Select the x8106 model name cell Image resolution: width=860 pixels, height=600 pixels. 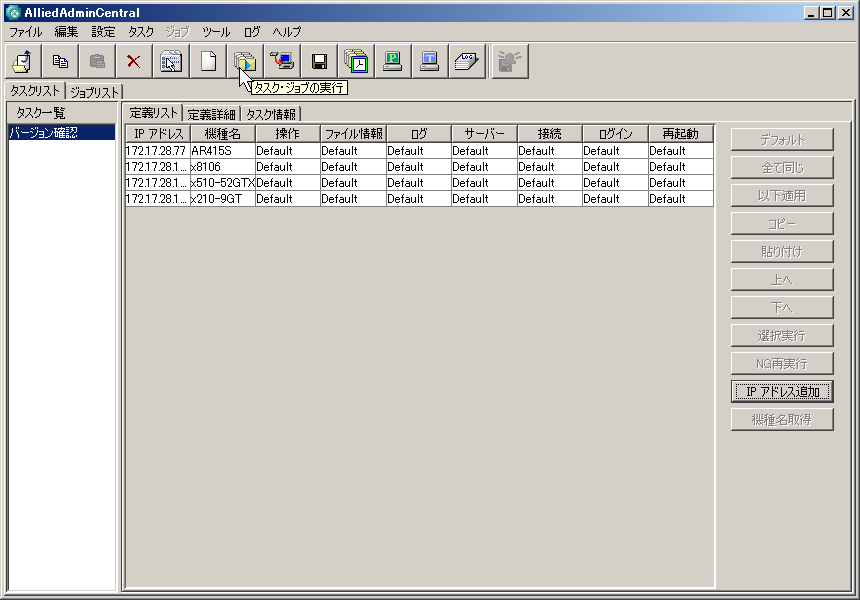[x=223, y=167]
